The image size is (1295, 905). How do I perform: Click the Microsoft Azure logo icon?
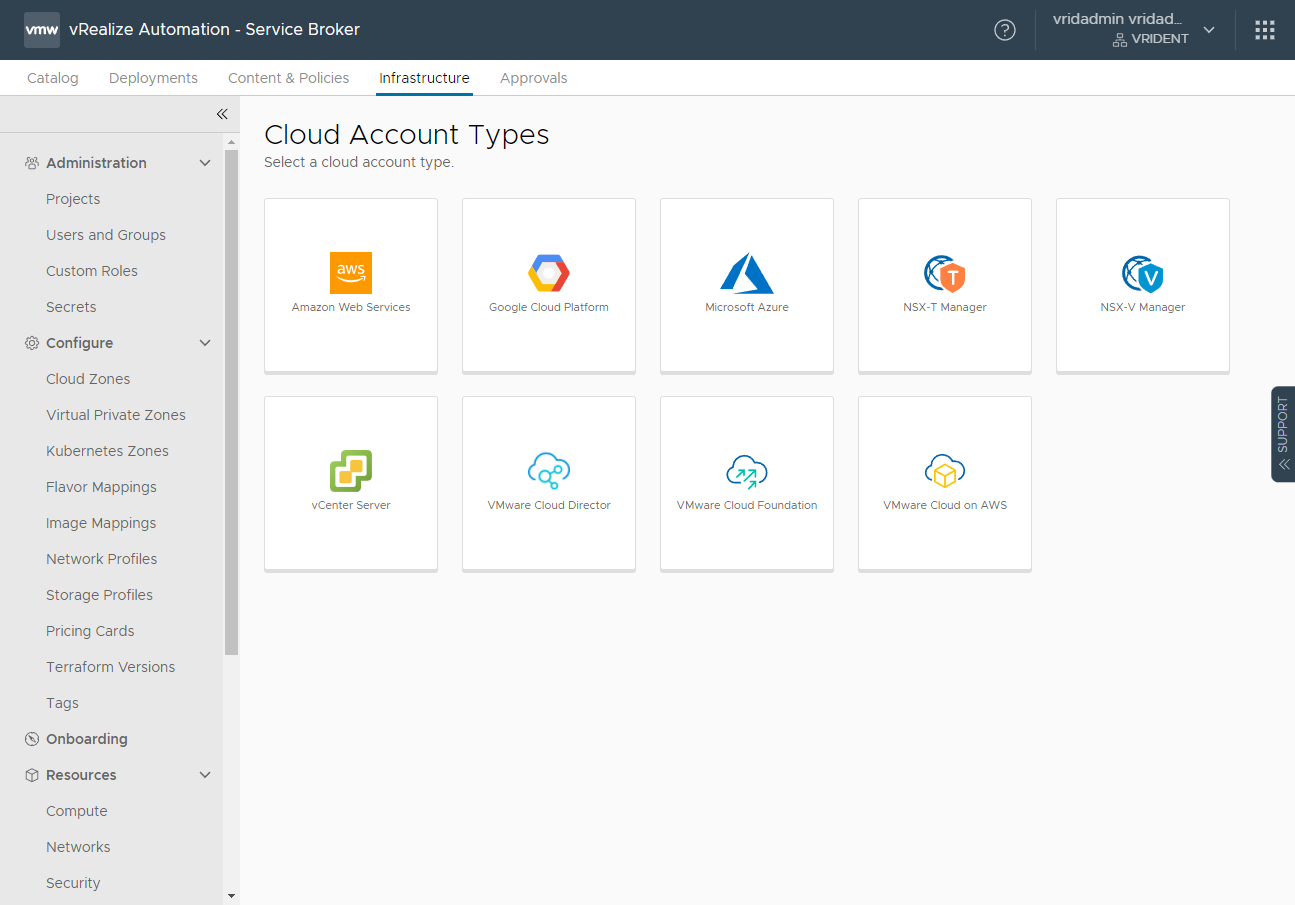click(747, 272)
